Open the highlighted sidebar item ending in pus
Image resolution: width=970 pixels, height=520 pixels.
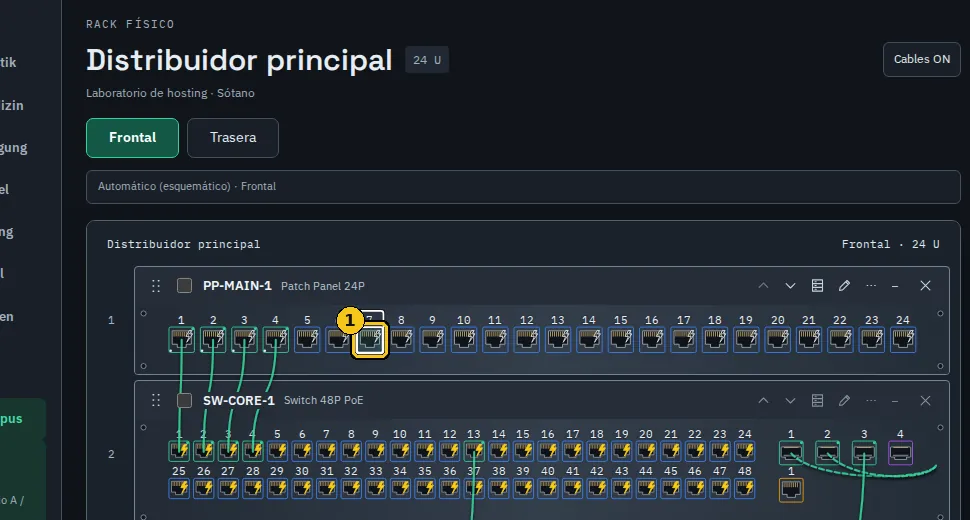point(22,419)
